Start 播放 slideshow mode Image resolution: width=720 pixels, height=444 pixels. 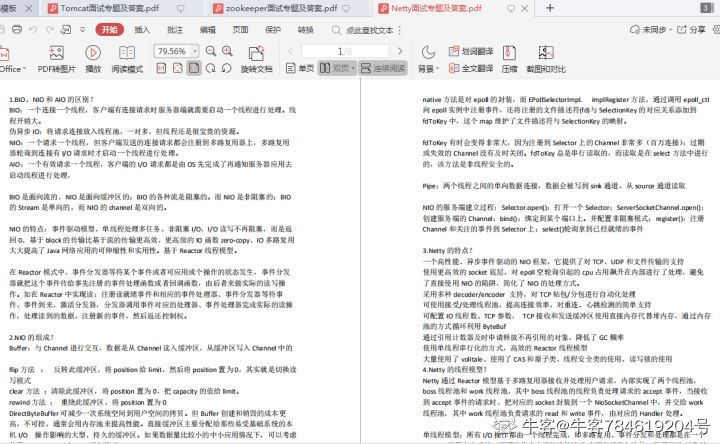[93, 59]
